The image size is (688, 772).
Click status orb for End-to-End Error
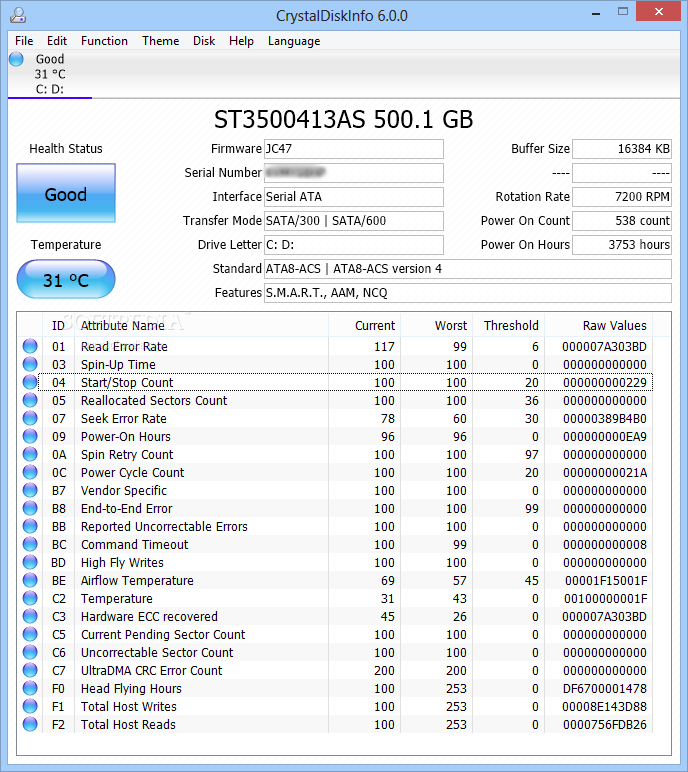coord(30,508)
